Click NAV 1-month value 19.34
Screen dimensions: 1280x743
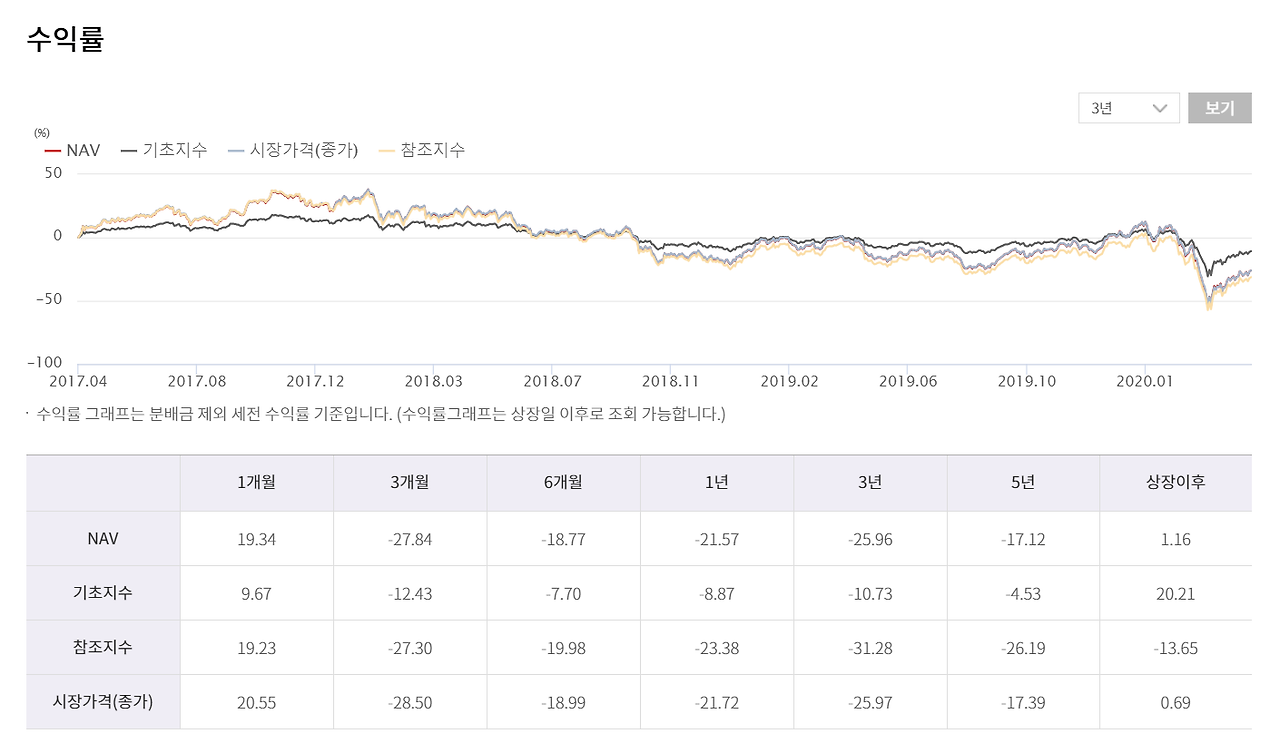[257, 540]
